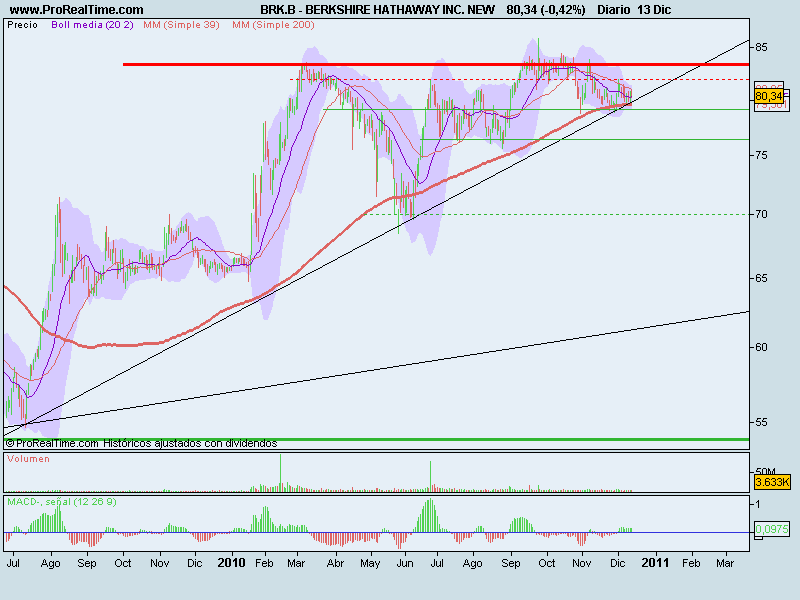Image resolution: width=800 pixels, height=600 pixels.
Task: Click the 85 price axis label
Action: [761, 47]
